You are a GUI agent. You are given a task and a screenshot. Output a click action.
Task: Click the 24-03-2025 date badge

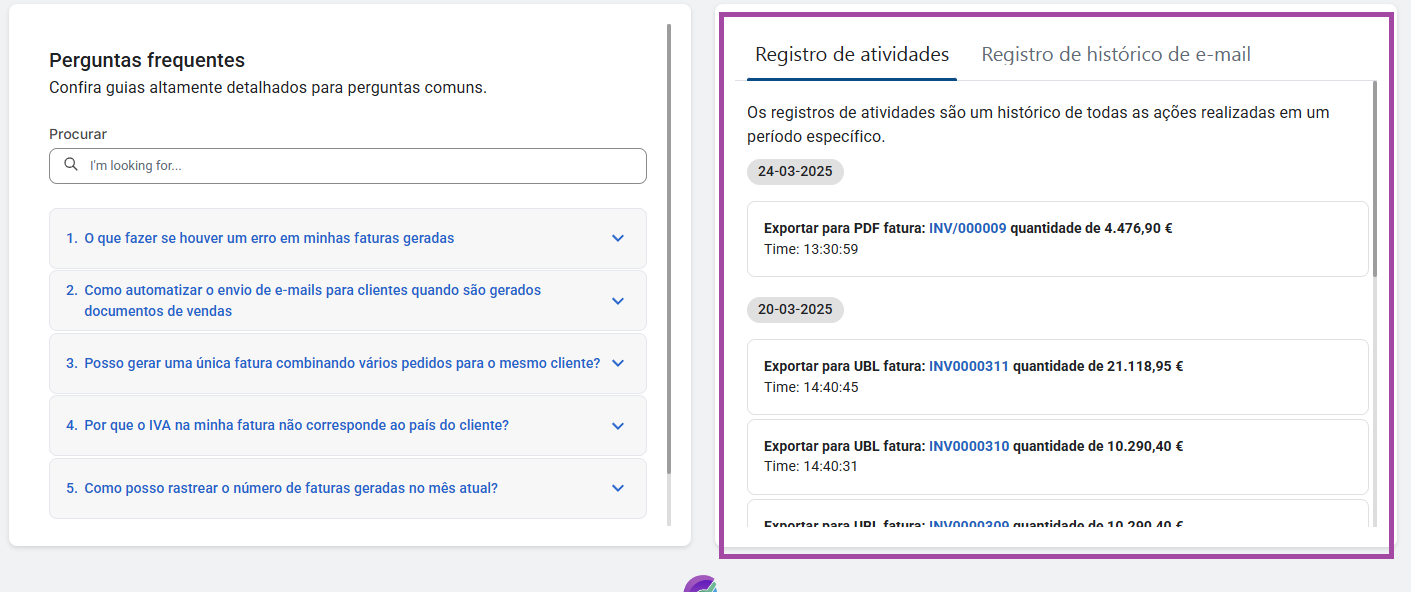coord(795,171)
